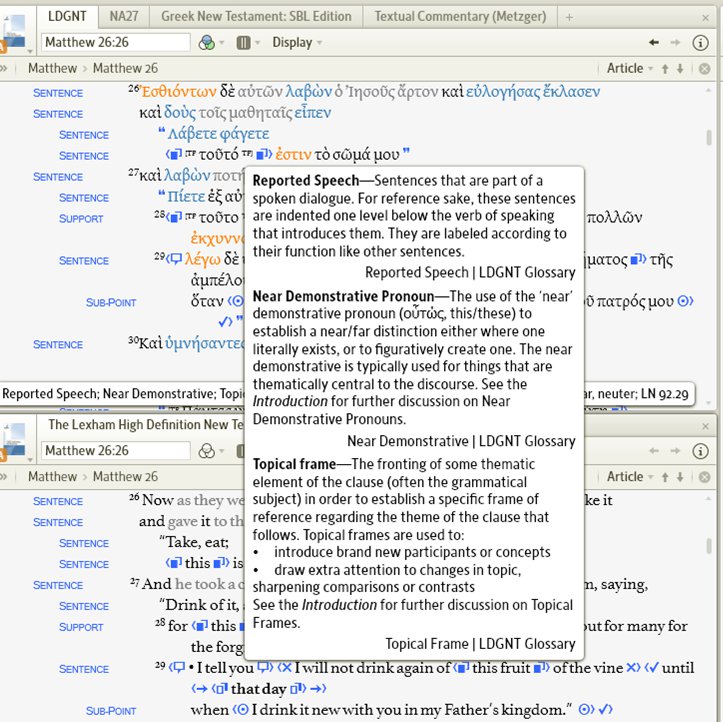Click the Matthew breadcrumb in top panel
723x722 pixels.
(52, 68)
